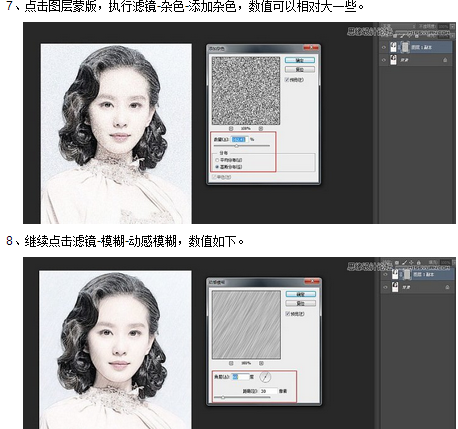
Task: Confirm the Motion Blur dialog with 确定
Action: [300, 294]
